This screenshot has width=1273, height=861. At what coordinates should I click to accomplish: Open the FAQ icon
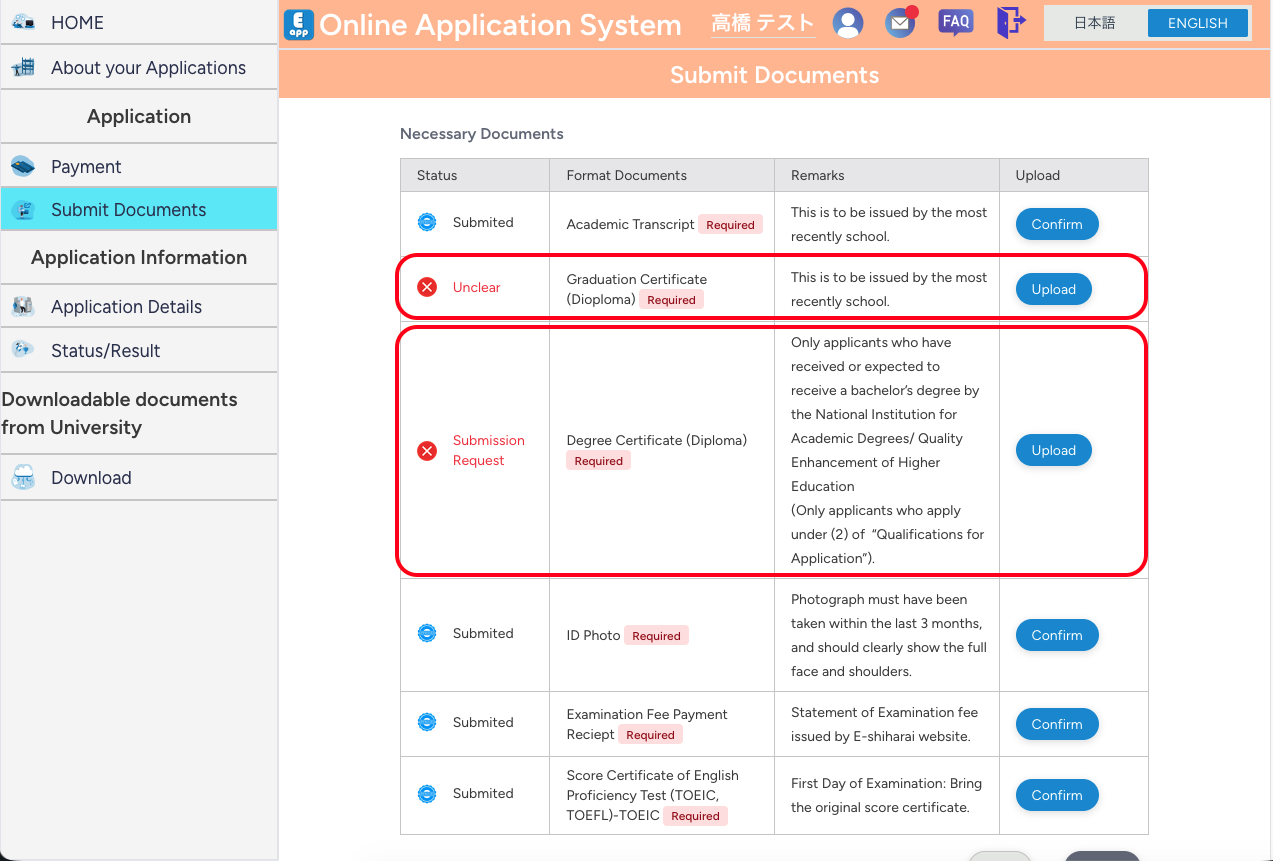click(x=956, y=22)
